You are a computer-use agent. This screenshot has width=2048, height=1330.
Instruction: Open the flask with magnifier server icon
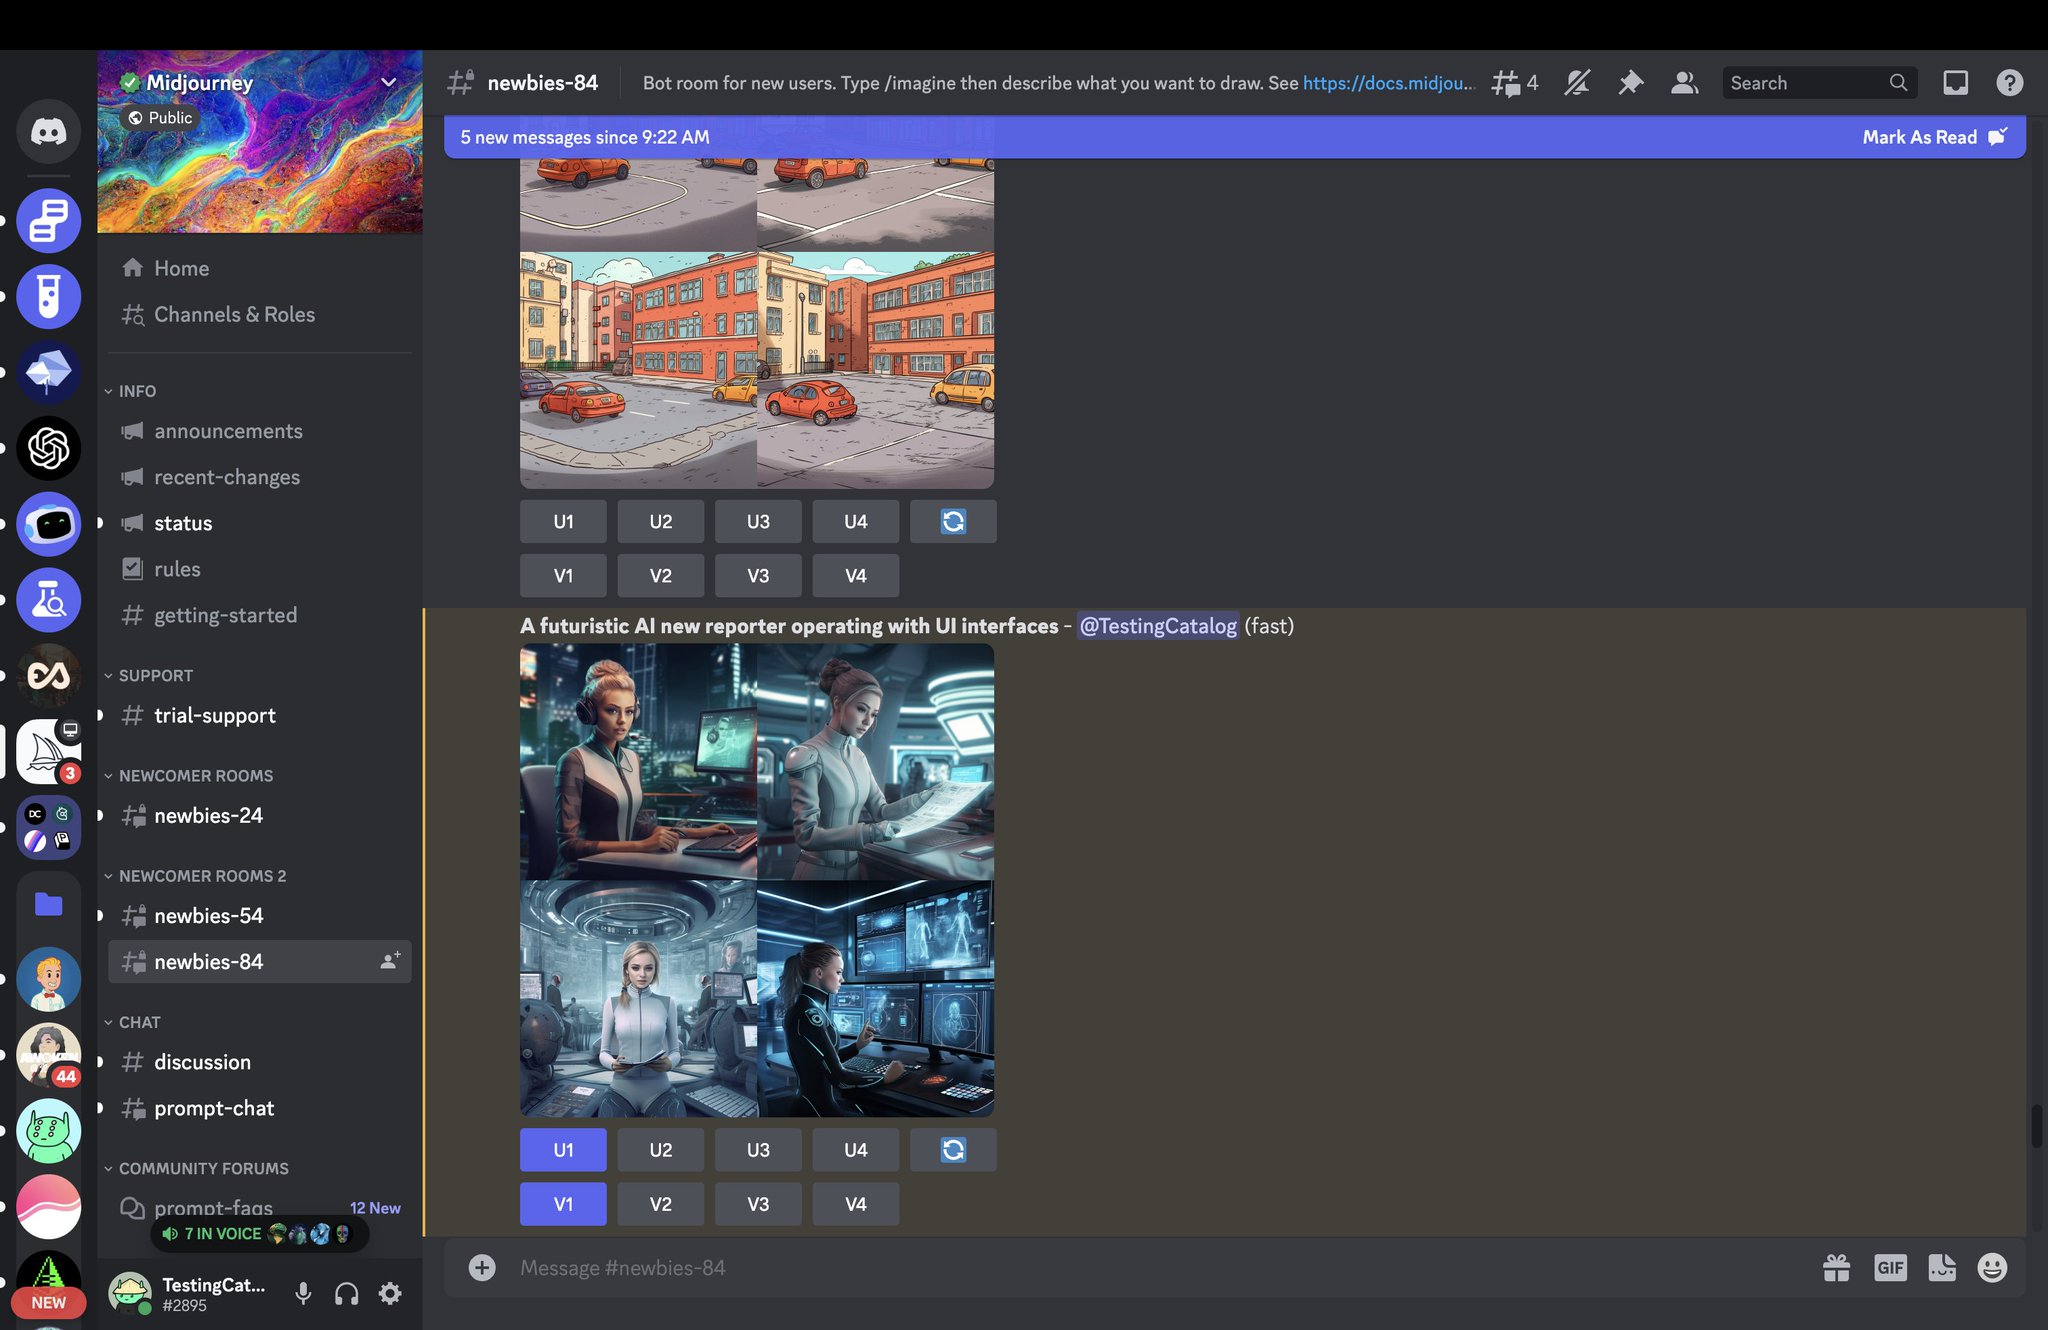coord(48,600)
